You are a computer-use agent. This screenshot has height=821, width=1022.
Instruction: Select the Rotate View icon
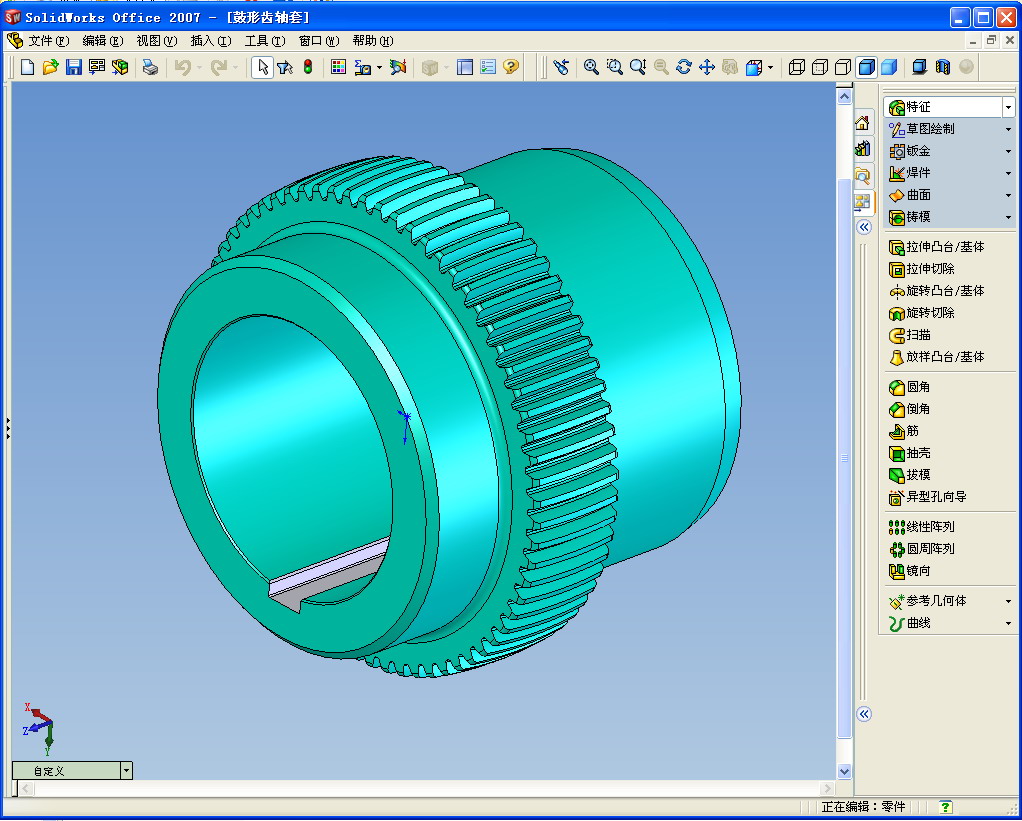[684, 66]
